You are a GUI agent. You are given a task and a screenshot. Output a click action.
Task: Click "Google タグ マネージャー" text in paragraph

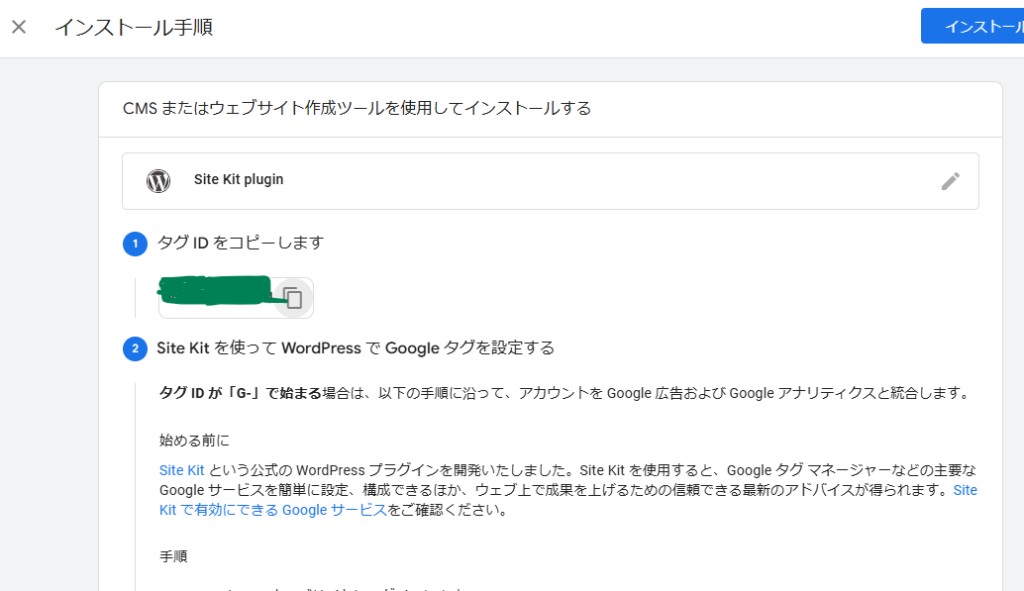point(795,470)
